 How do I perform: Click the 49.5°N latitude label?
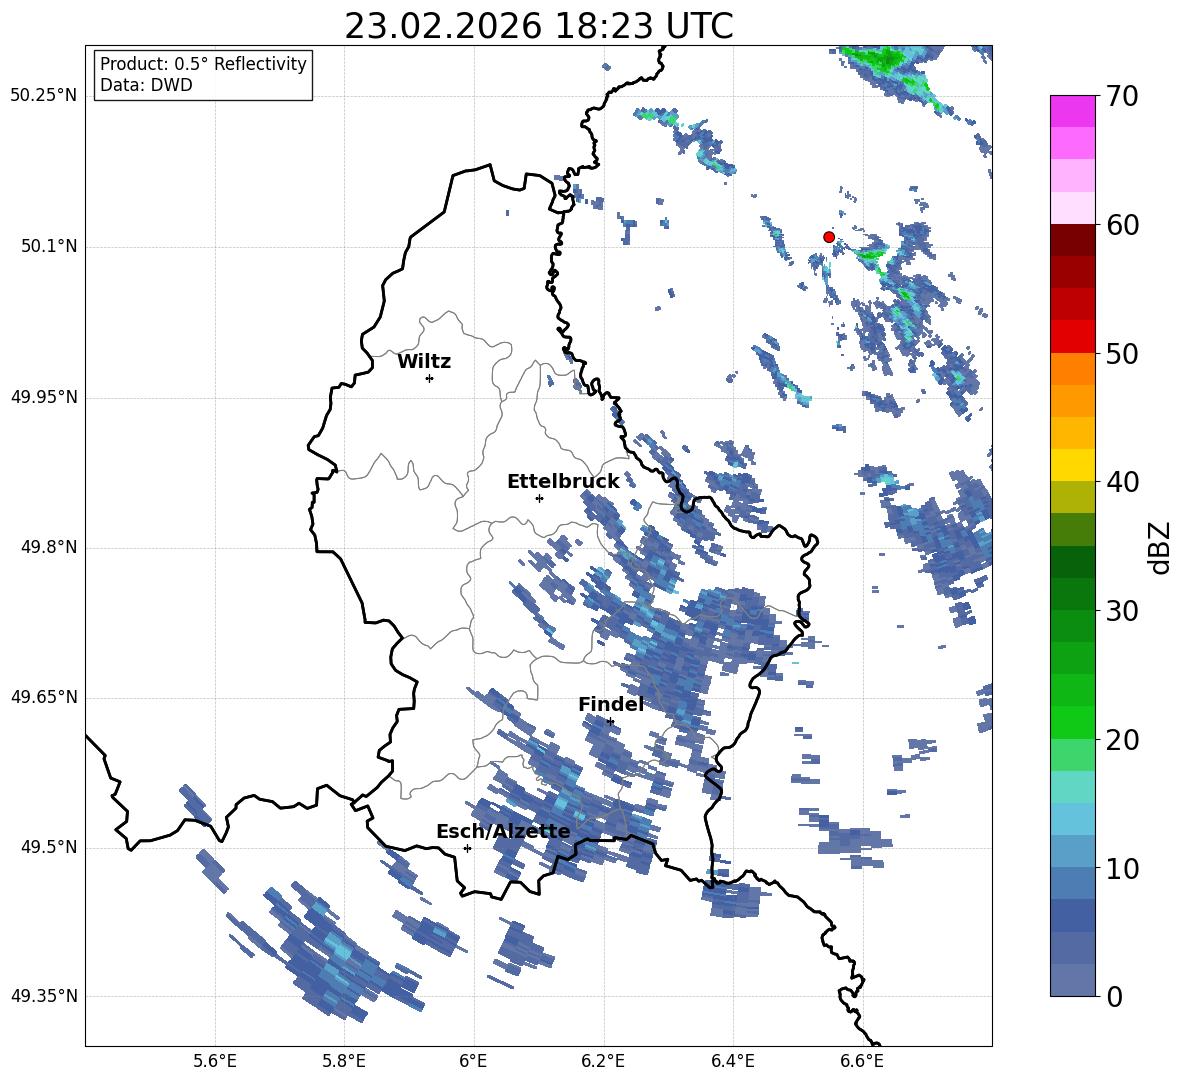[x=49, y=847]
